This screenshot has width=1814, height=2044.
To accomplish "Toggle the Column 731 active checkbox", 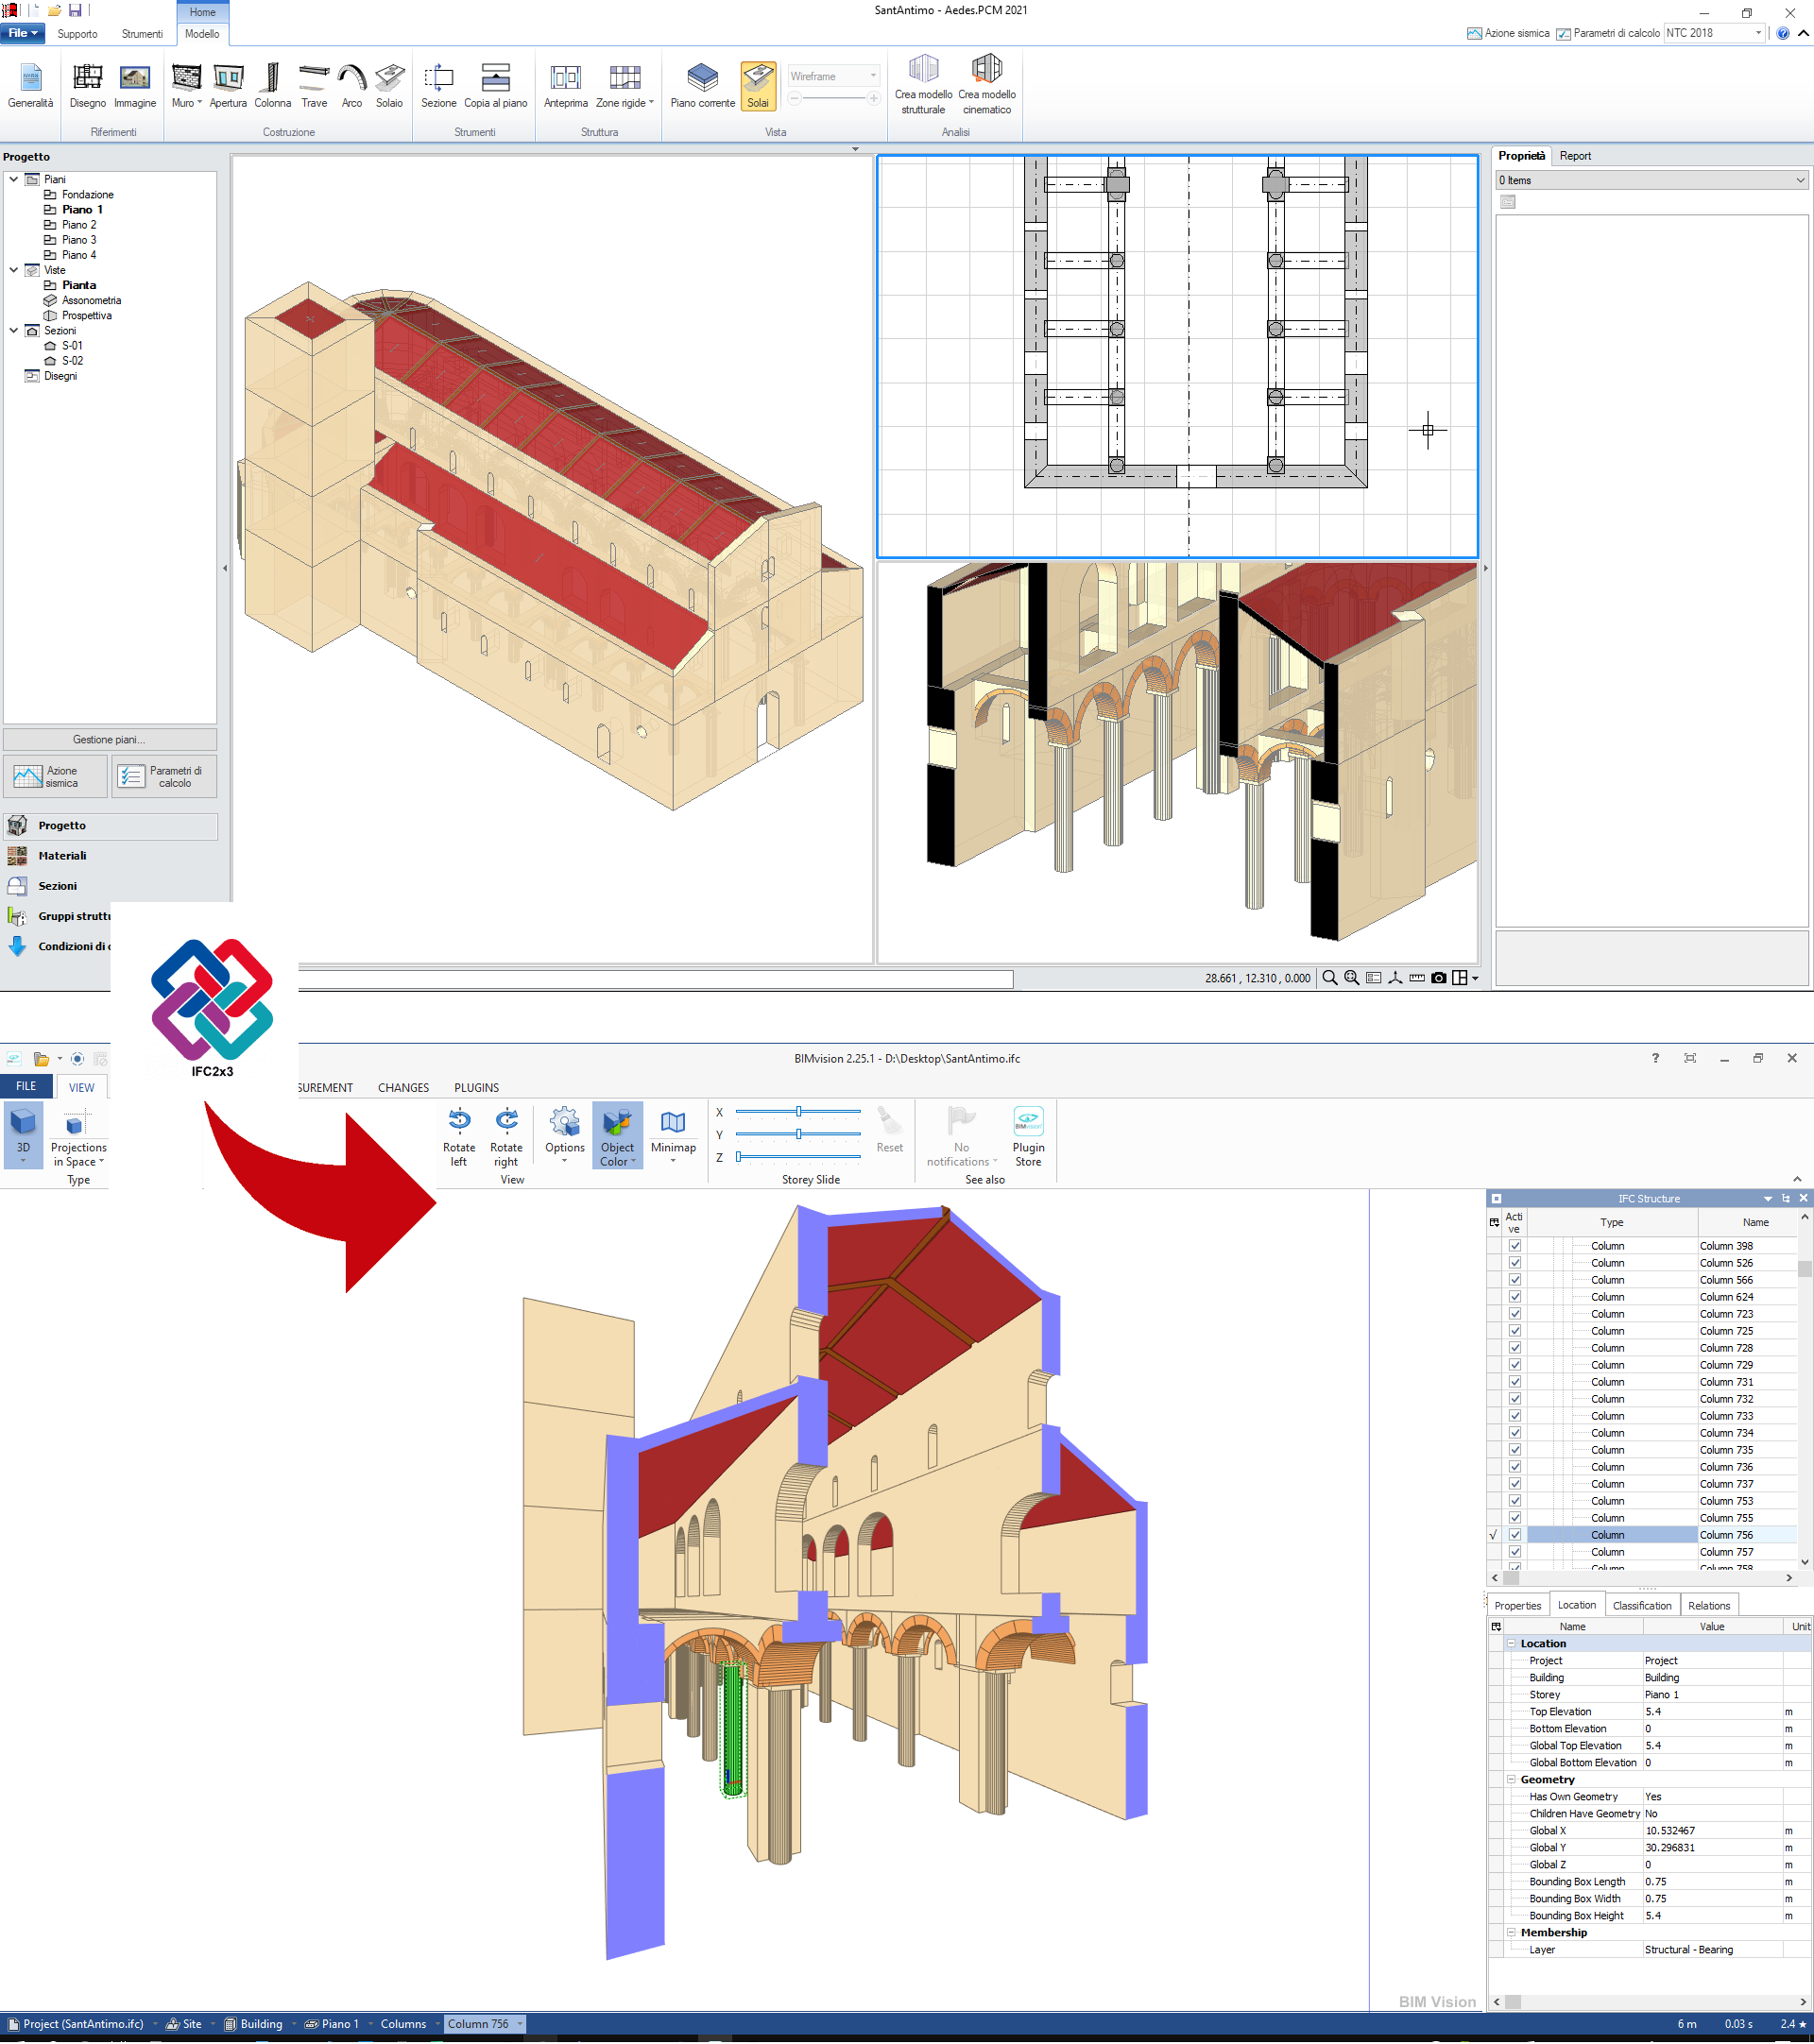I will pyautogui.click(x=1515, y=1382).
